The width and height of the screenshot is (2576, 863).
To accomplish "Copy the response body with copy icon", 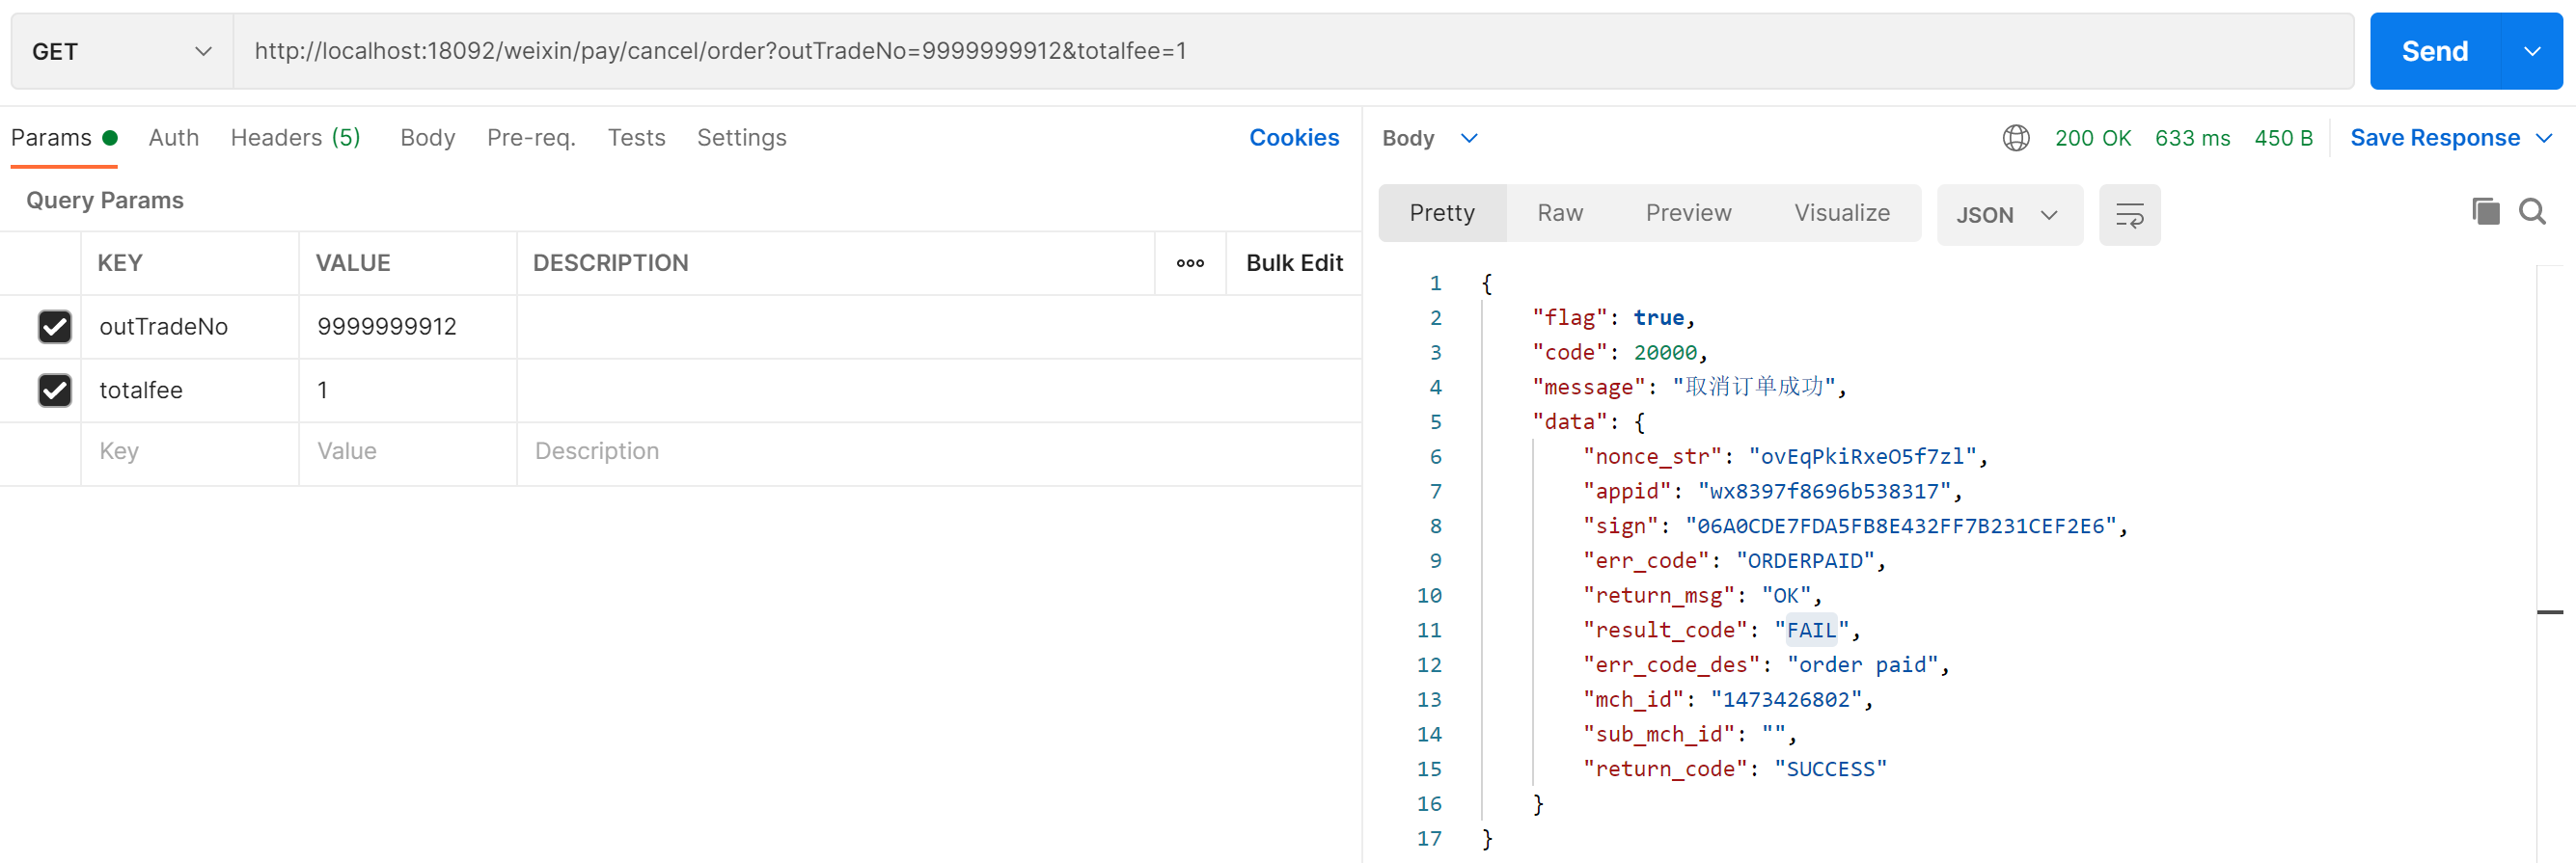I will click(x=2485, y=211).
